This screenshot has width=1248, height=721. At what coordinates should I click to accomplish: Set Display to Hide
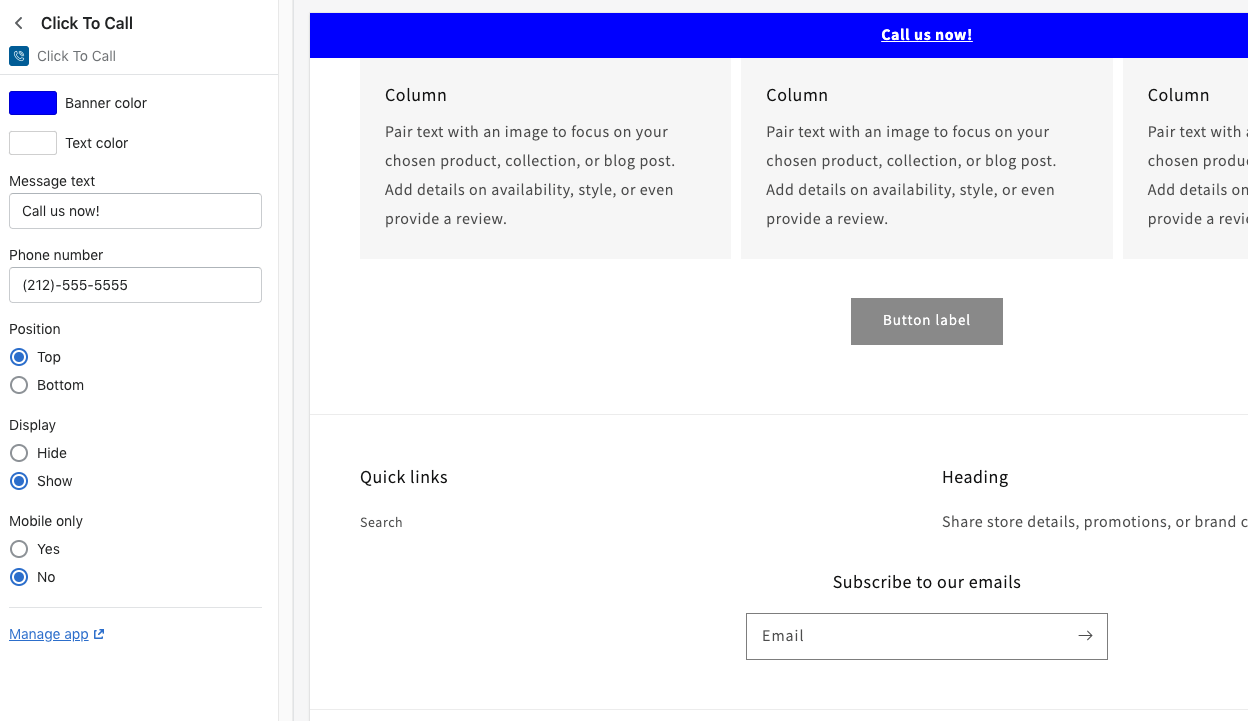(x=18, y=453)
